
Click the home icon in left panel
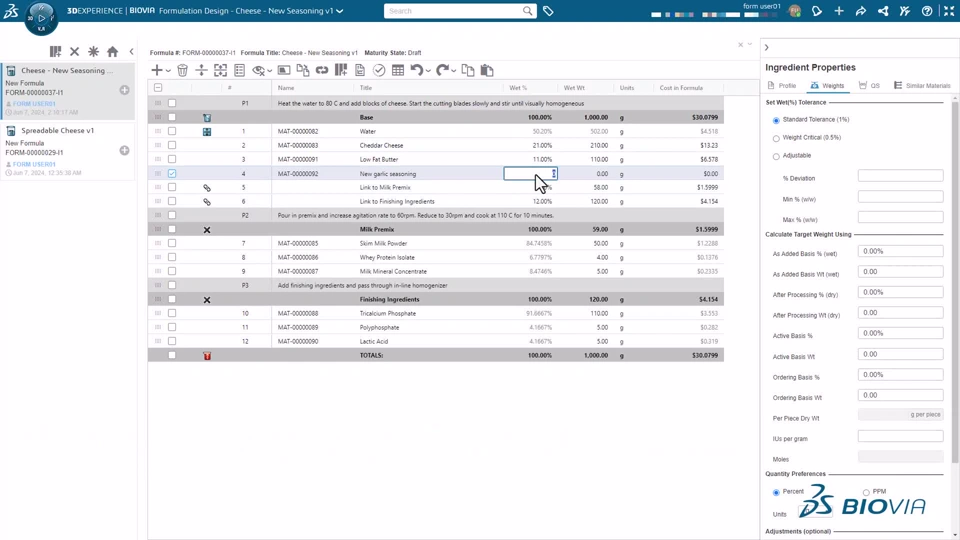tap(113, 52)
